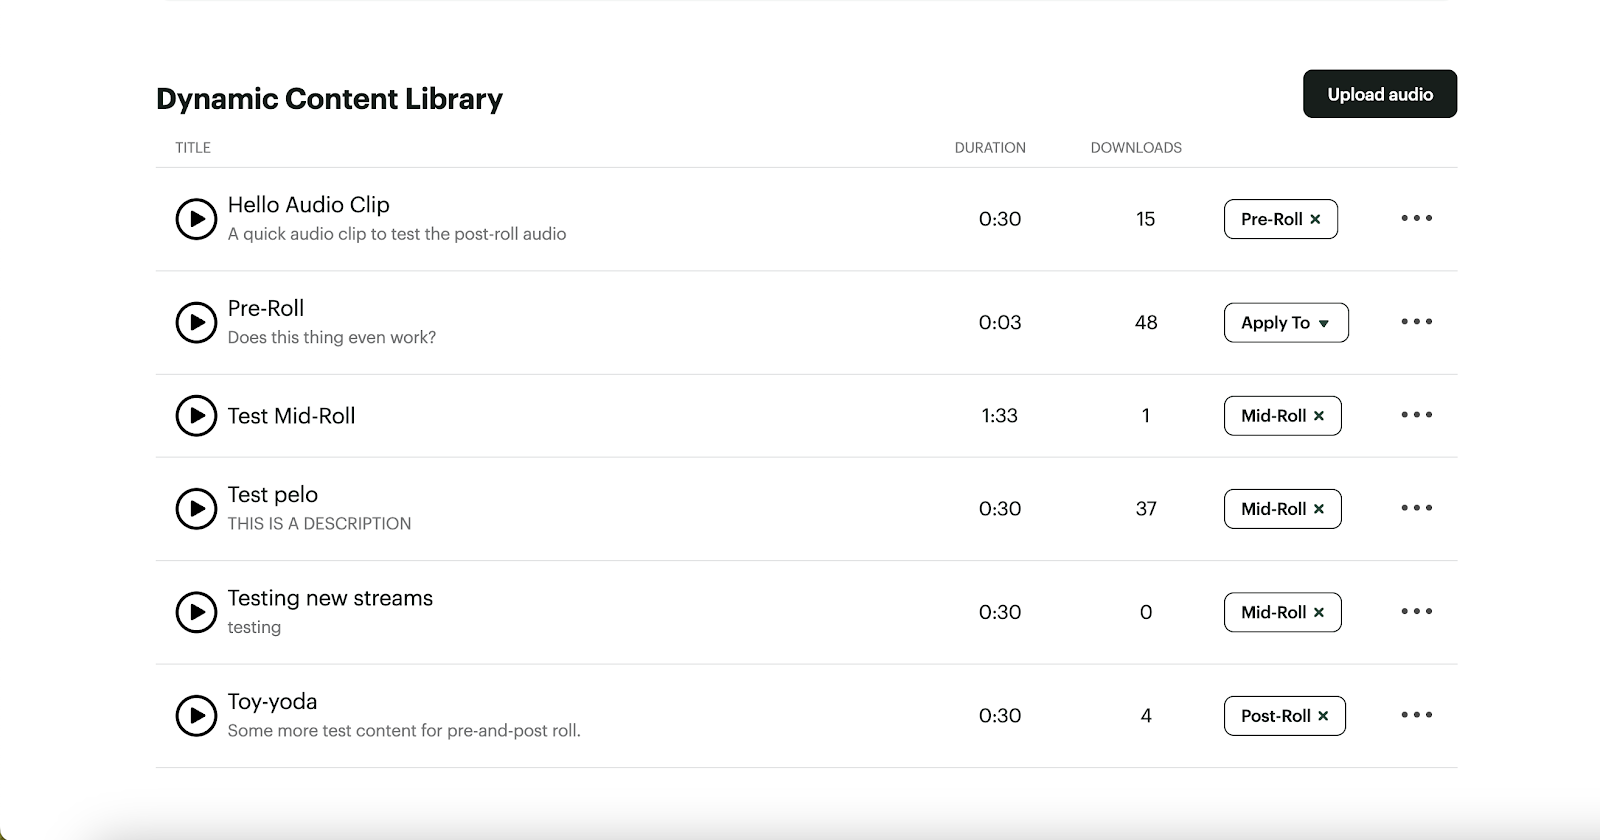Play the Toy-yoda audio clip
1600x840 pixels.
[x=196, y=716]
